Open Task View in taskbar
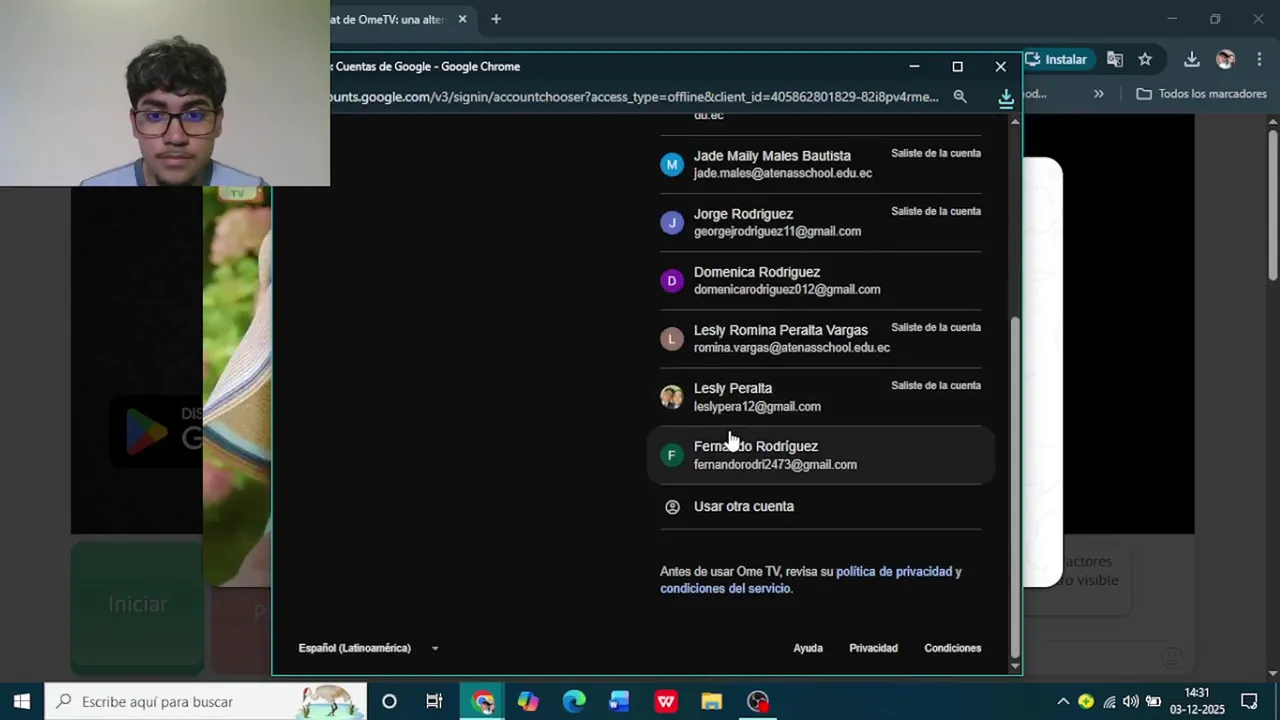The width and height of the screenshot is (1280, 720). [x=434, y=701]
